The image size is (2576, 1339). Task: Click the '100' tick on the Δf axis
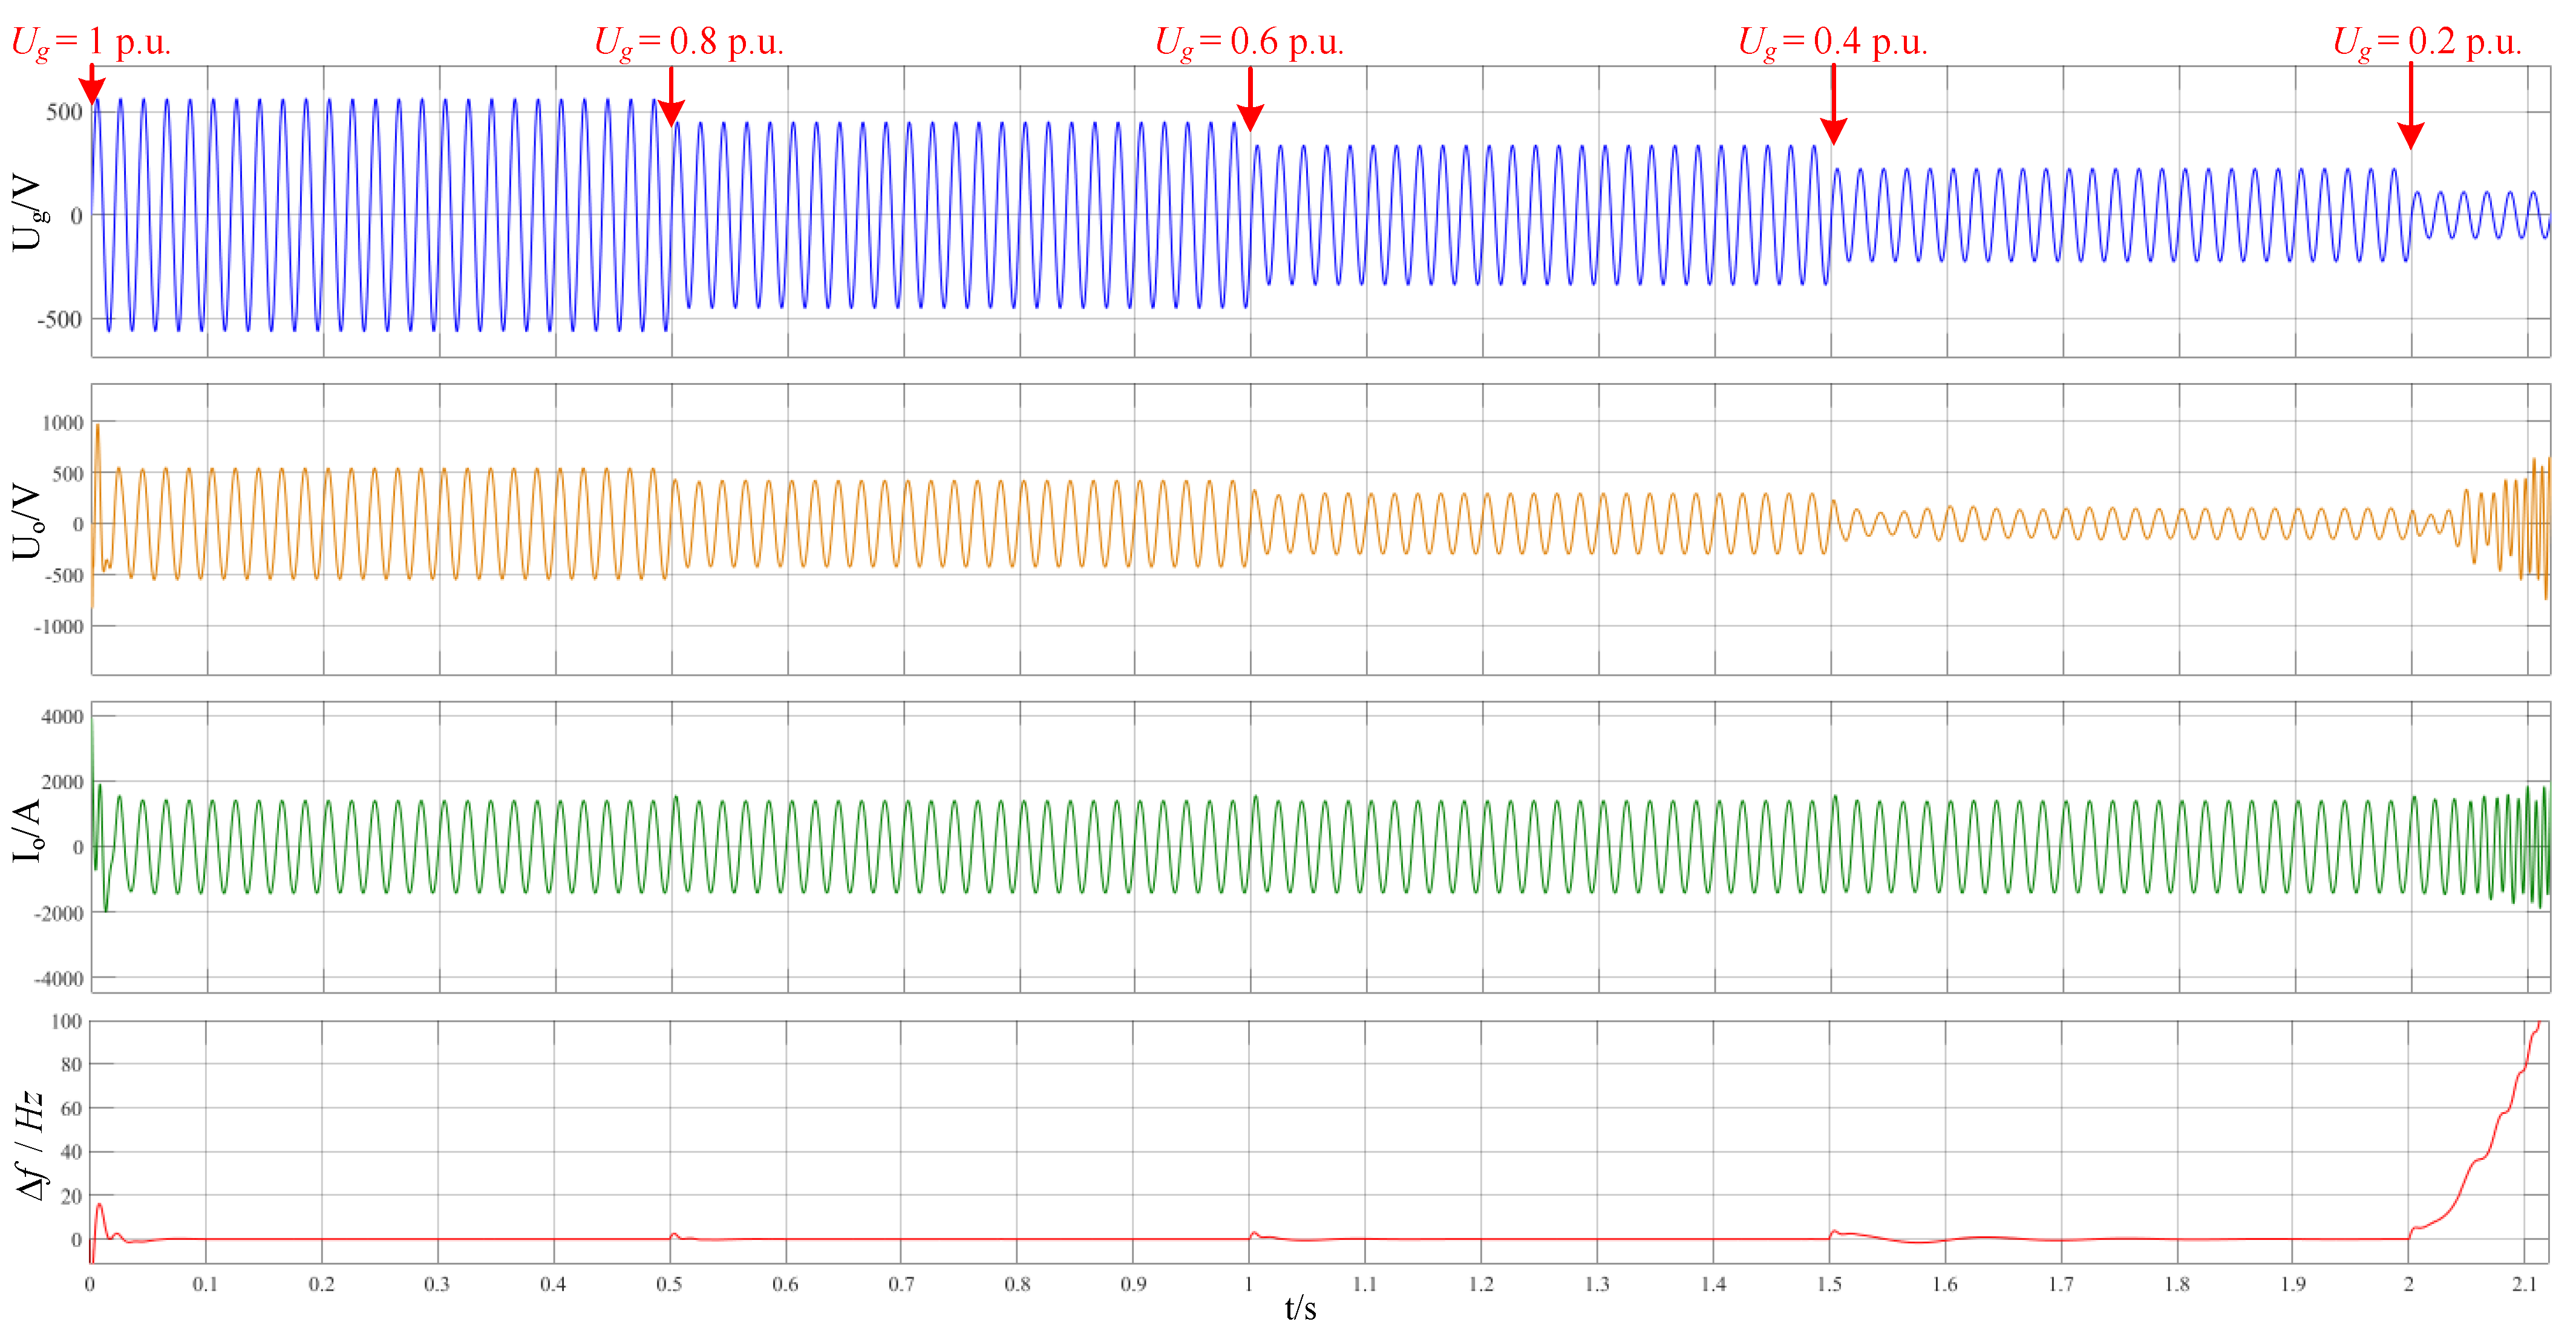click(x=66, y=1021)
